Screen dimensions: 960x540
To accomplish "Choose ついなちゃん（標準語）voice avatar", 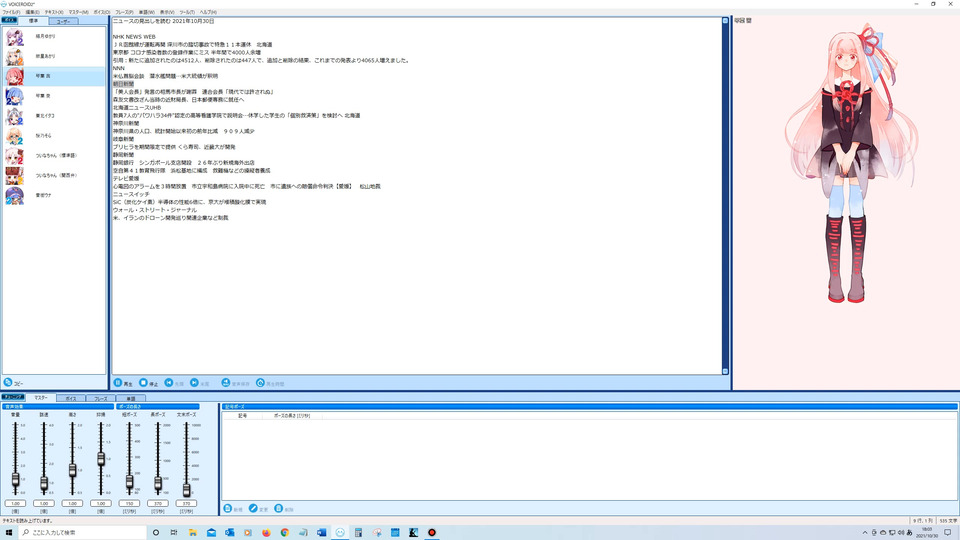I will (x=15, y=156).
